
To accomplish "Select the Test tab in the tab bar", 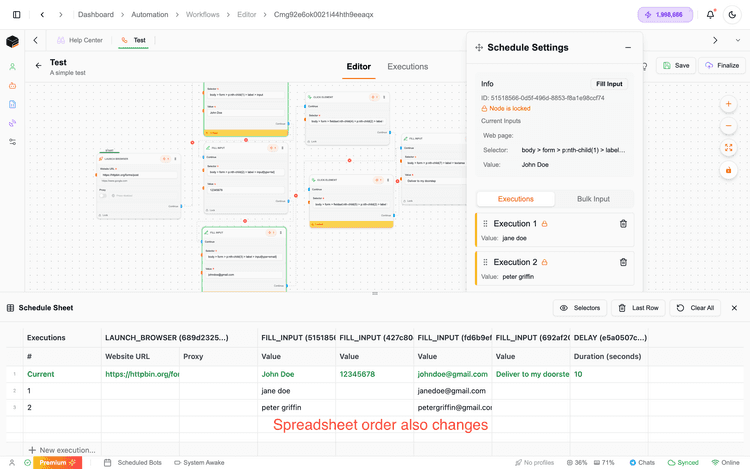I will [133, 41].
